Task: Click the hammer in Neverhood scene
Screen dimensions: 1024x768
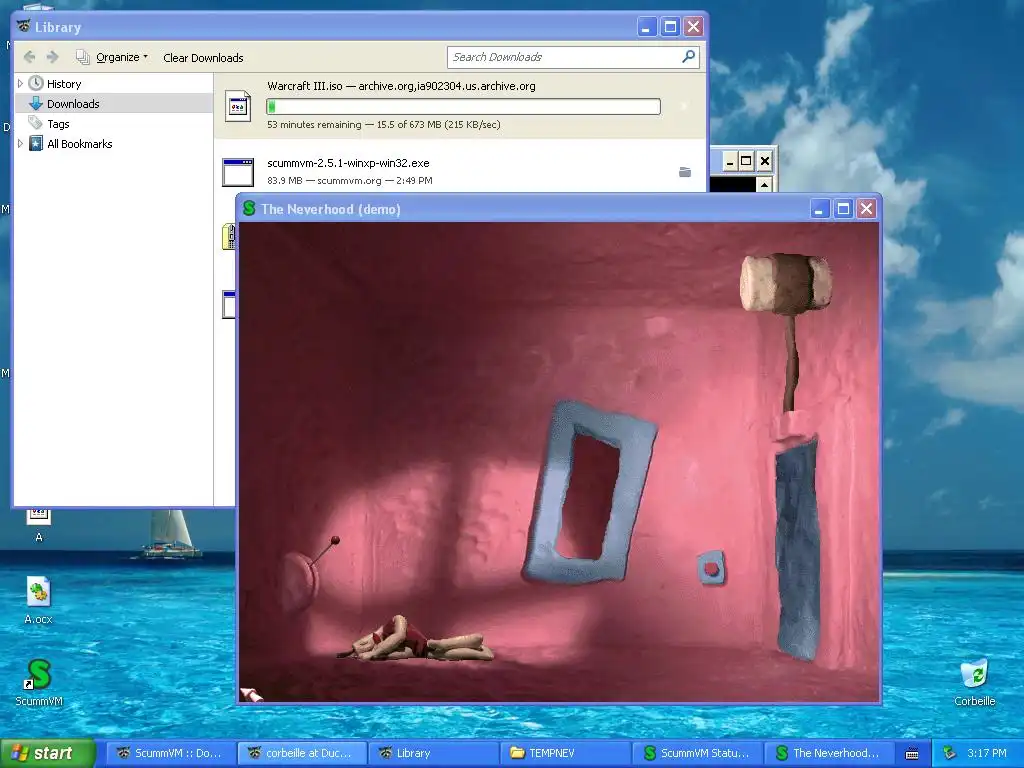Action: [786, 282]
